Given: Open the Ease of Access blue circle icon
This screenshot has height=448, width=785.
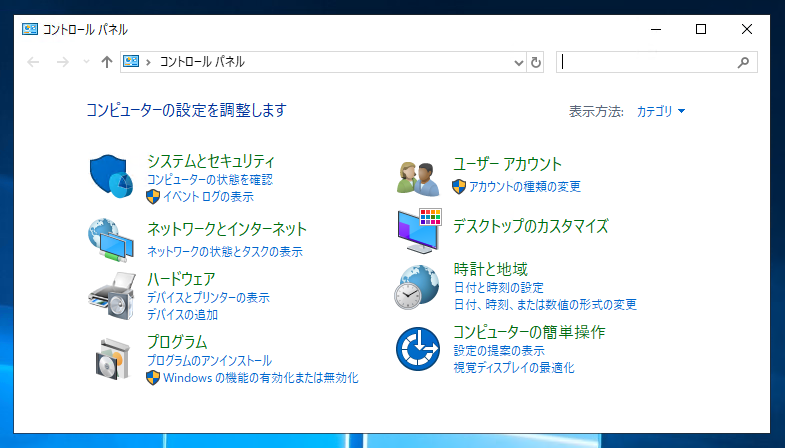Looking at the screenshot, I should (x=418, y=349).
